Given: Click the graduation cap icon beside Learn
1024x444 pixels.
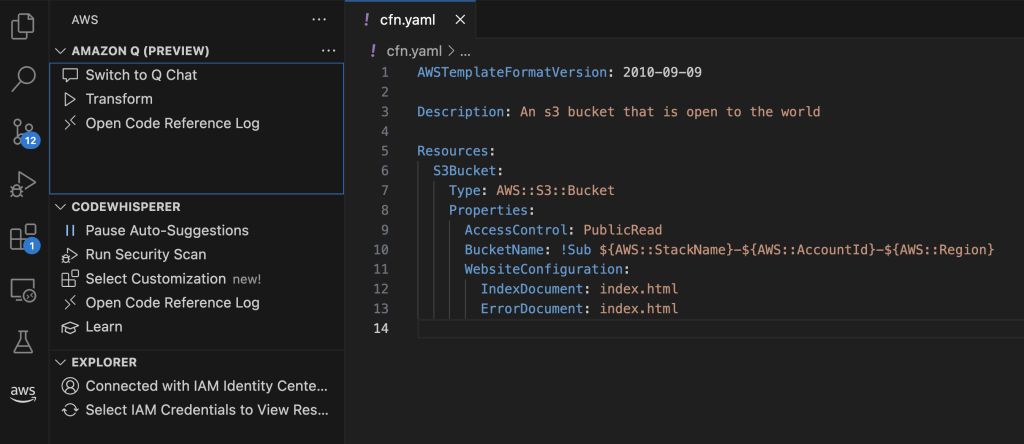Looking at the screenshot, I should [x=70, y=327].
